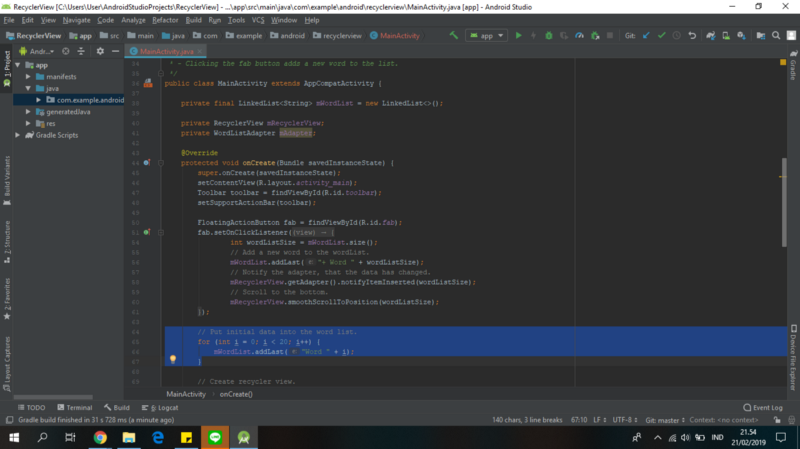The image size is (800, 449).
Task: Hide the Project panel with minus icon
Action: coord(115,51)
